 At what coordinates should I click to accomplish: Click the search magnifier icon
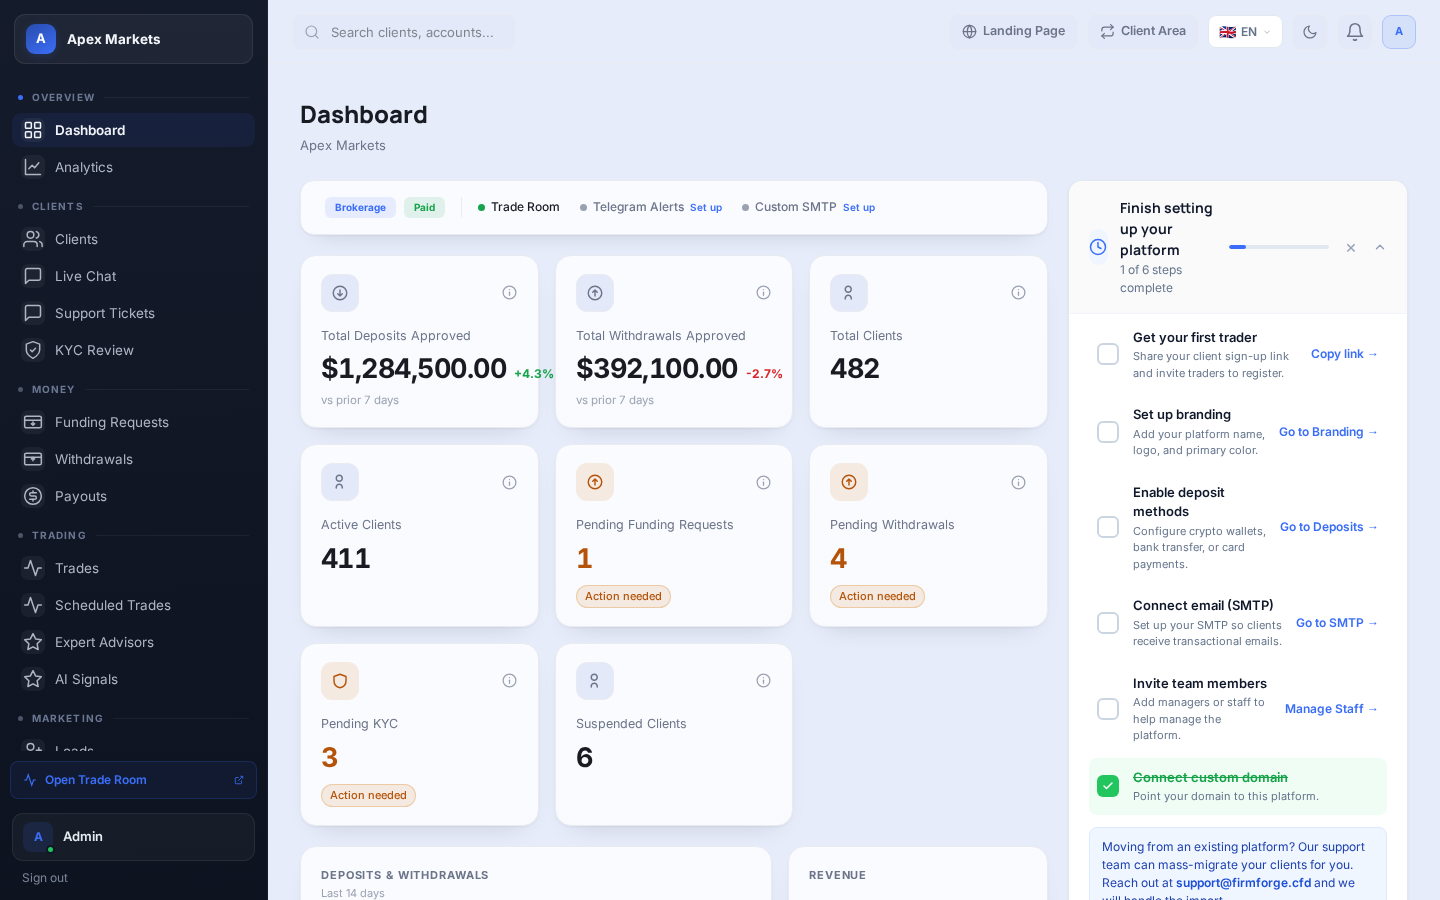tap(312, 32)
